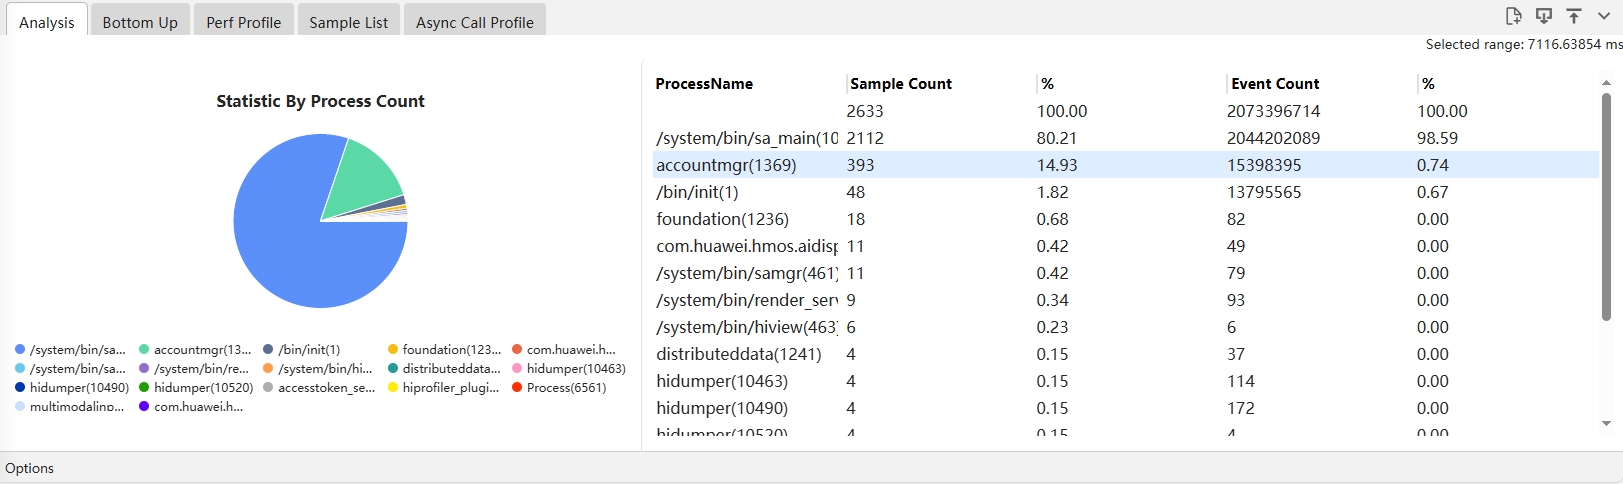The width and height of the screenshot is (1623, 484).
Task: Select the /bin/init(1) process row
Action: pos(697,192)
